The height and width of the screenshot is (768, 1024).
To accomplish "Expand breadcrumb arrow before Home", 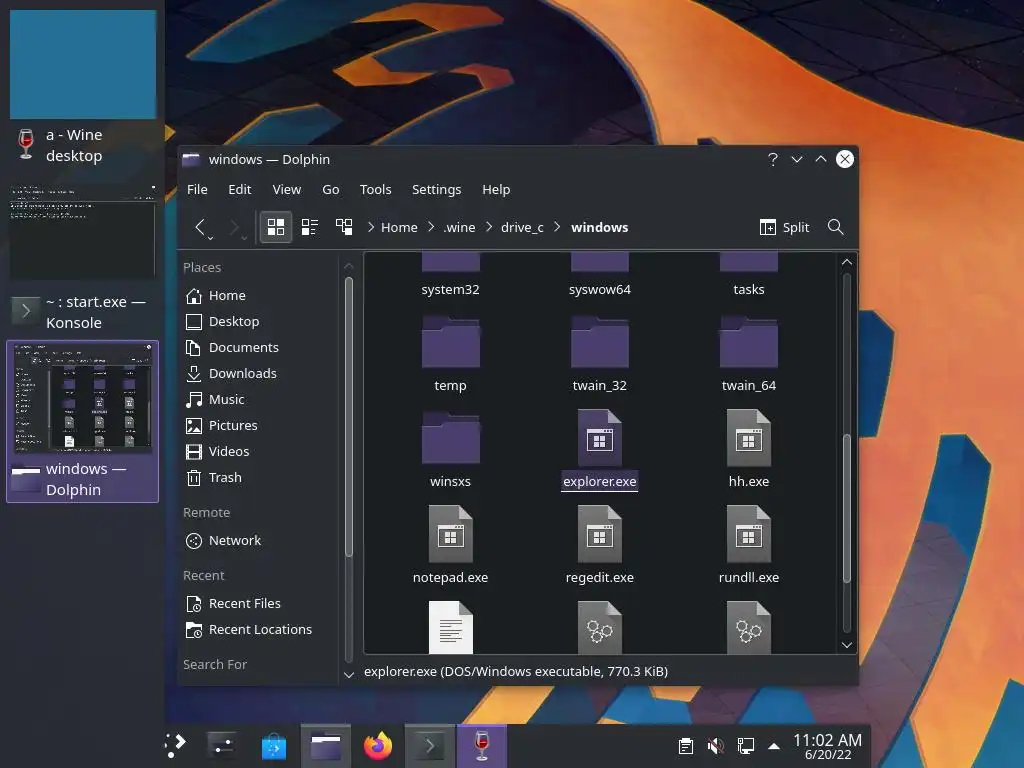I will (x=370, y=227).
